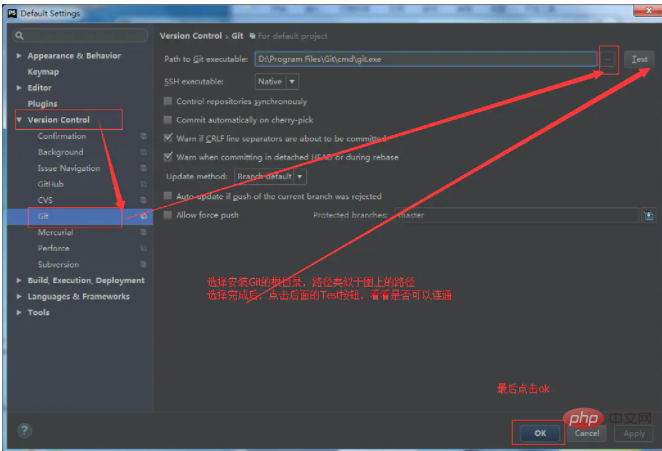This screenshot has height=451, width=662.
Task: Enable Control repositories synchronously checkbox
Action: pos(168,101)
